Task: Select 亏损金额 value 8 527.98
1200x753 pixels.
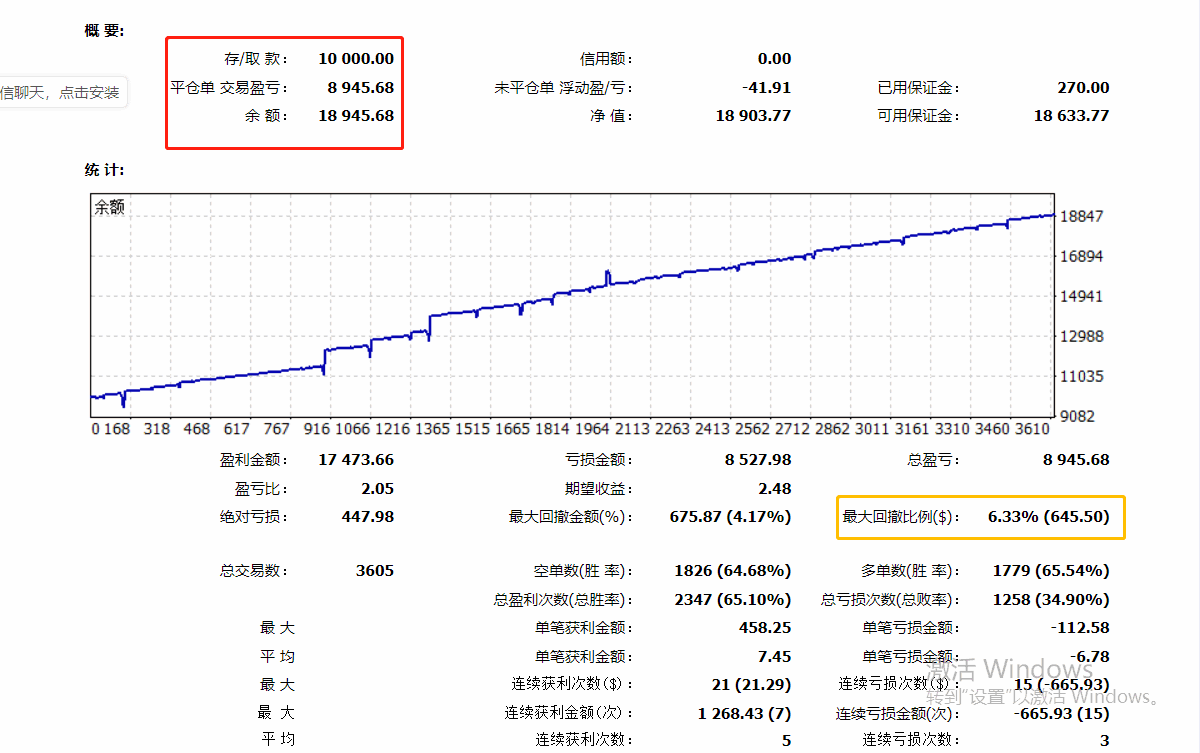Action: (758, 460)
